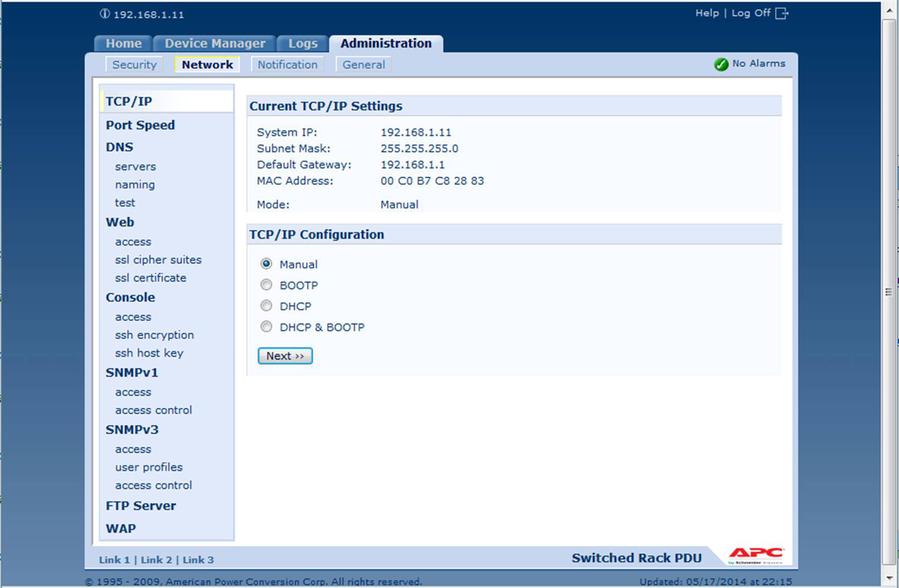Select the BOOTP radio button

pyautogui.click(x=266, y=285)
